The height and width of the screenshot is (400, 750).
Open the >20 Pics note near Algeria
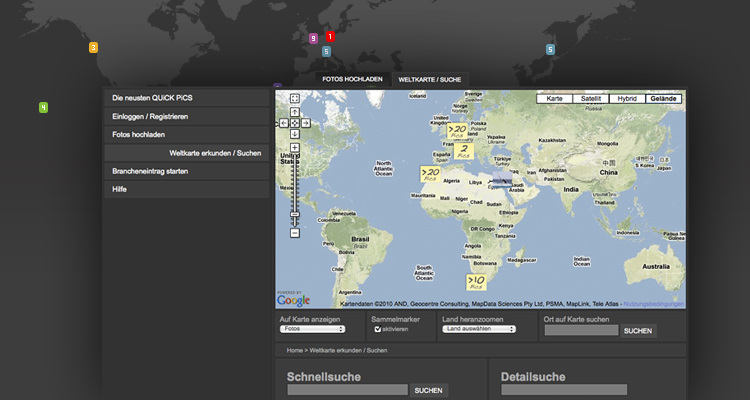pyautogui.click(x=430, y=174)
